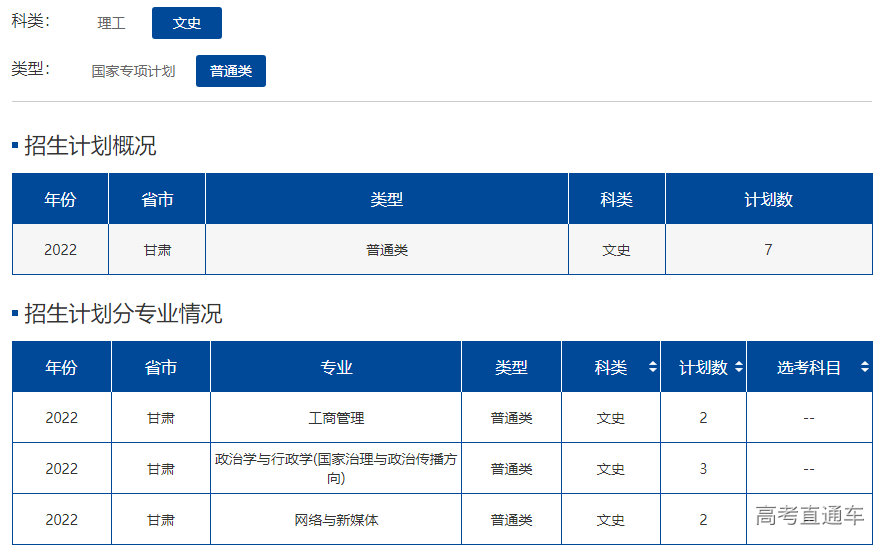Select the 网络与新媒体 major row
The height and width of the screenshot is (555, 893).
tap(336, 519)
